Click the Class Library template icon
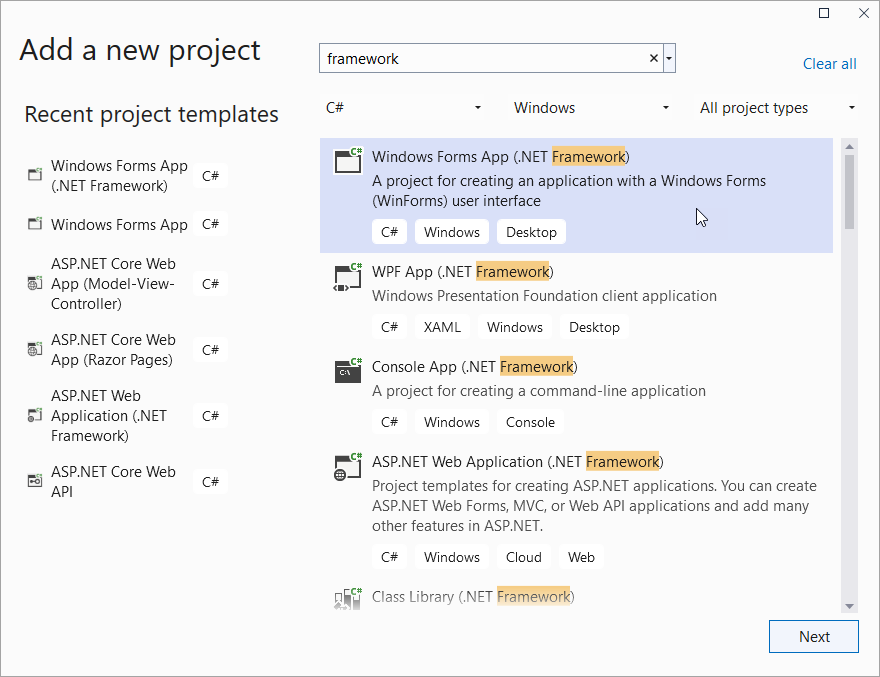Image resolution: width=880 pixels, height=677 pixels. point(348,598)
